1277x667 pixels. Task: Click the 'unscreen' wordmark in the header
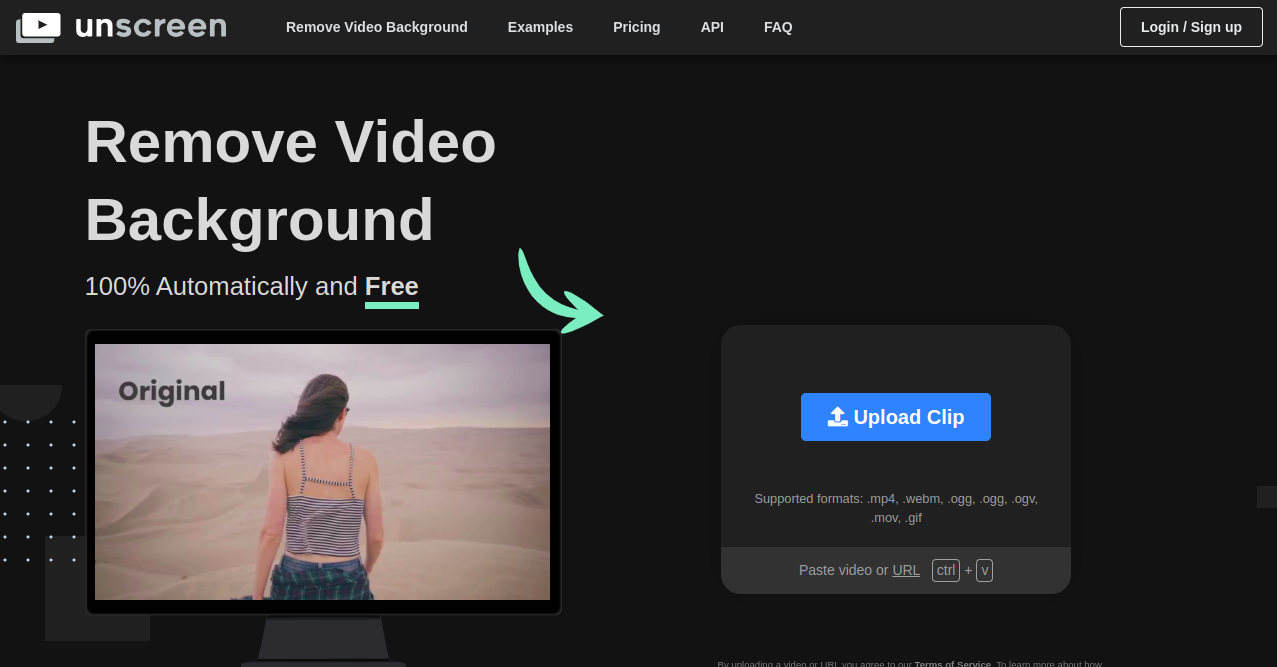pos(150,27)
